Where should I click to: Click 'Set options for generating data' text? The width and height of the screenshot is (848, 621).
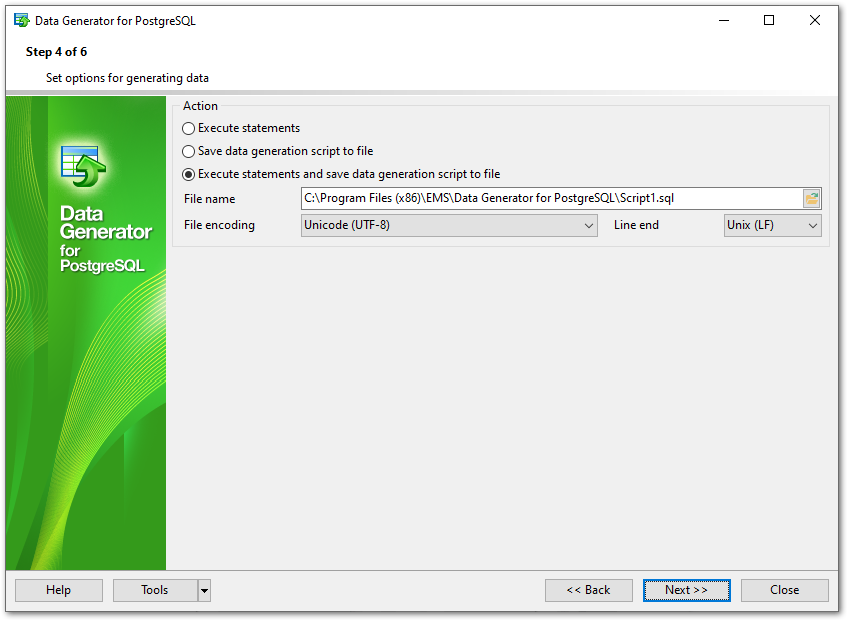coord(127,78)
